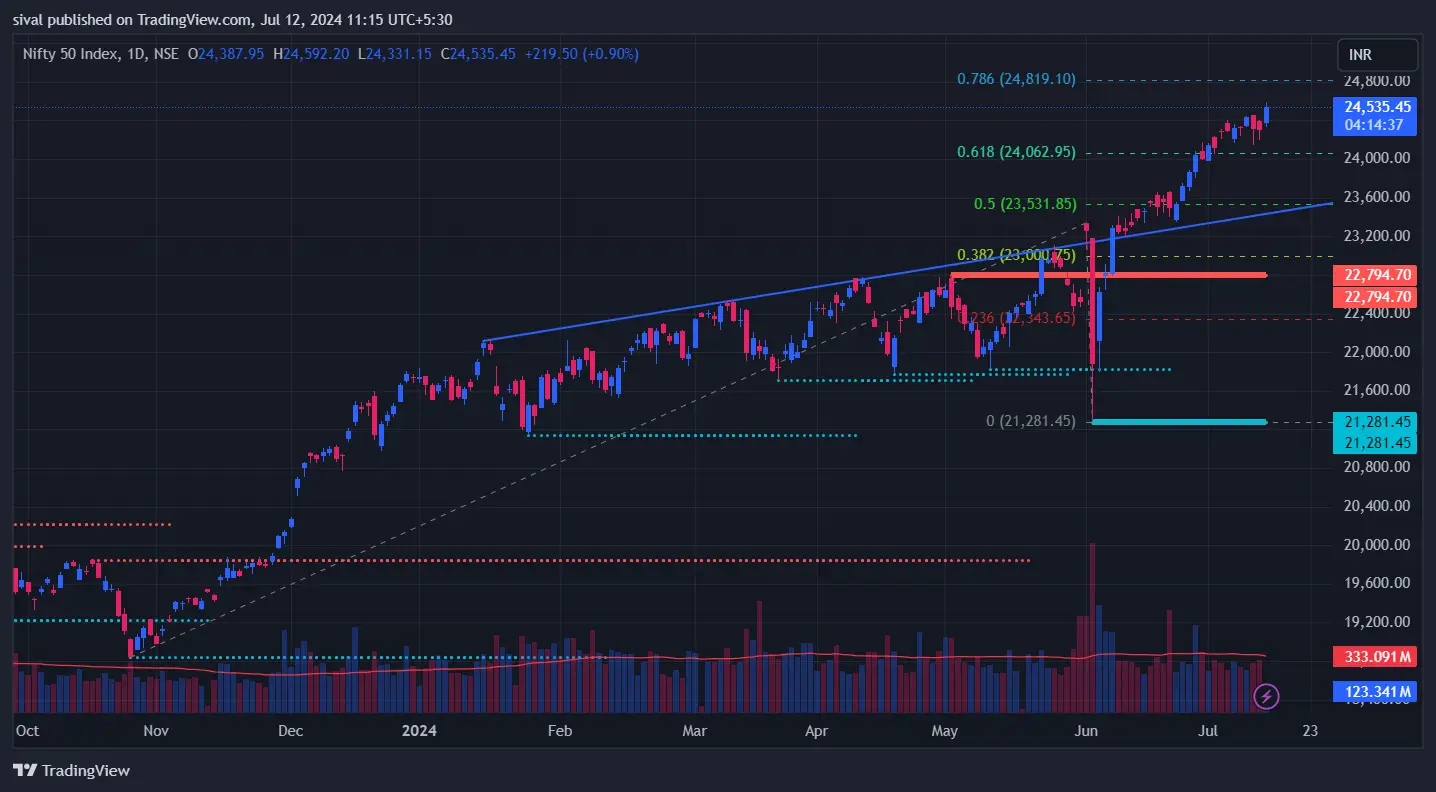Screen dimensions: 1436x792
Task: Click the Jun label on time axis
Action: tap(1085, 731)
